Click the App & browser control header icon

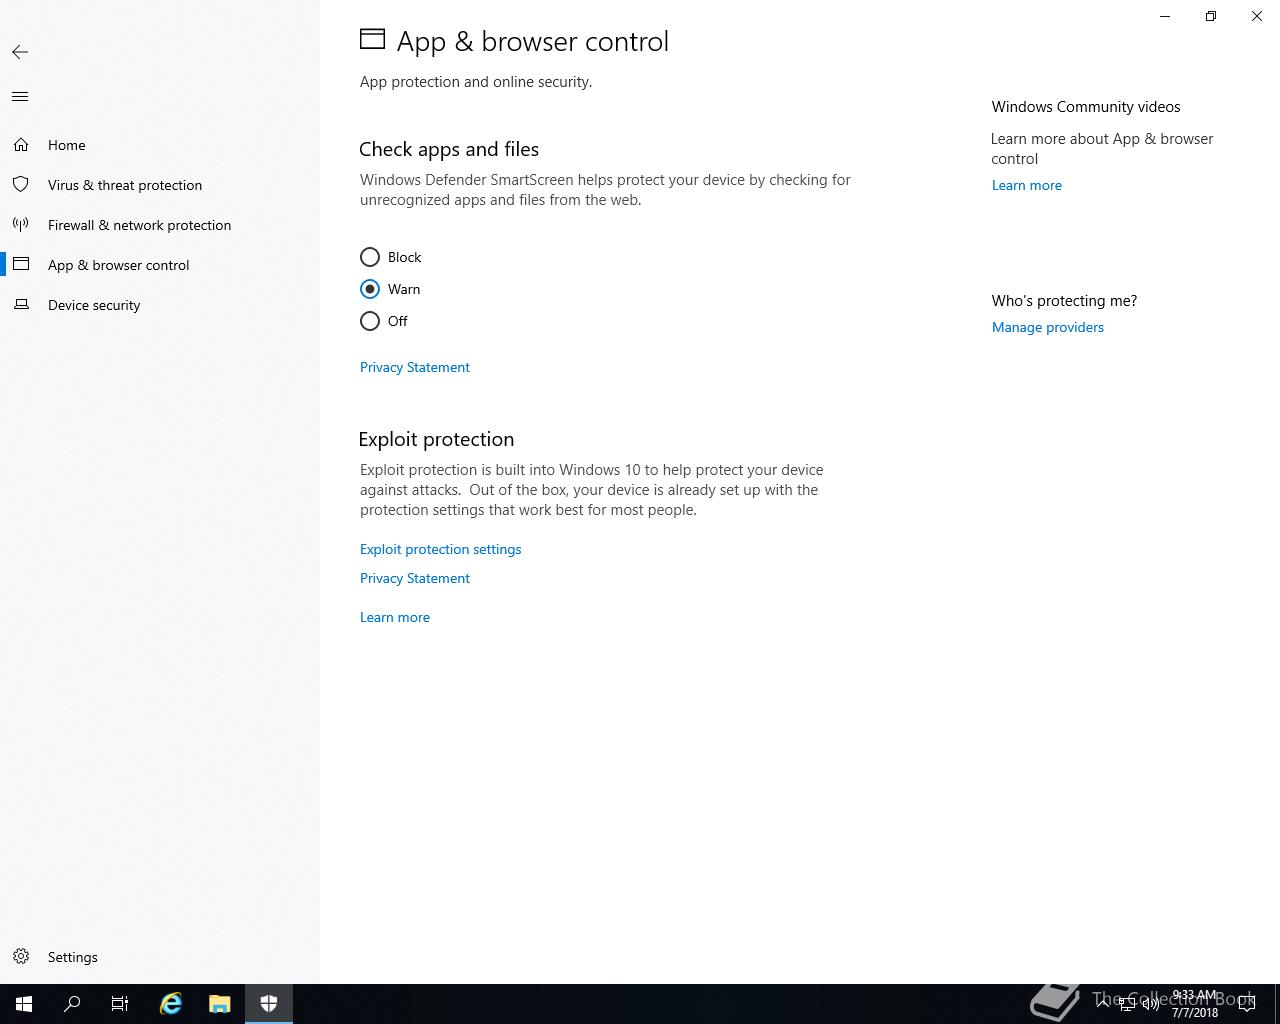pyautogui.click(x=372, y=39)
